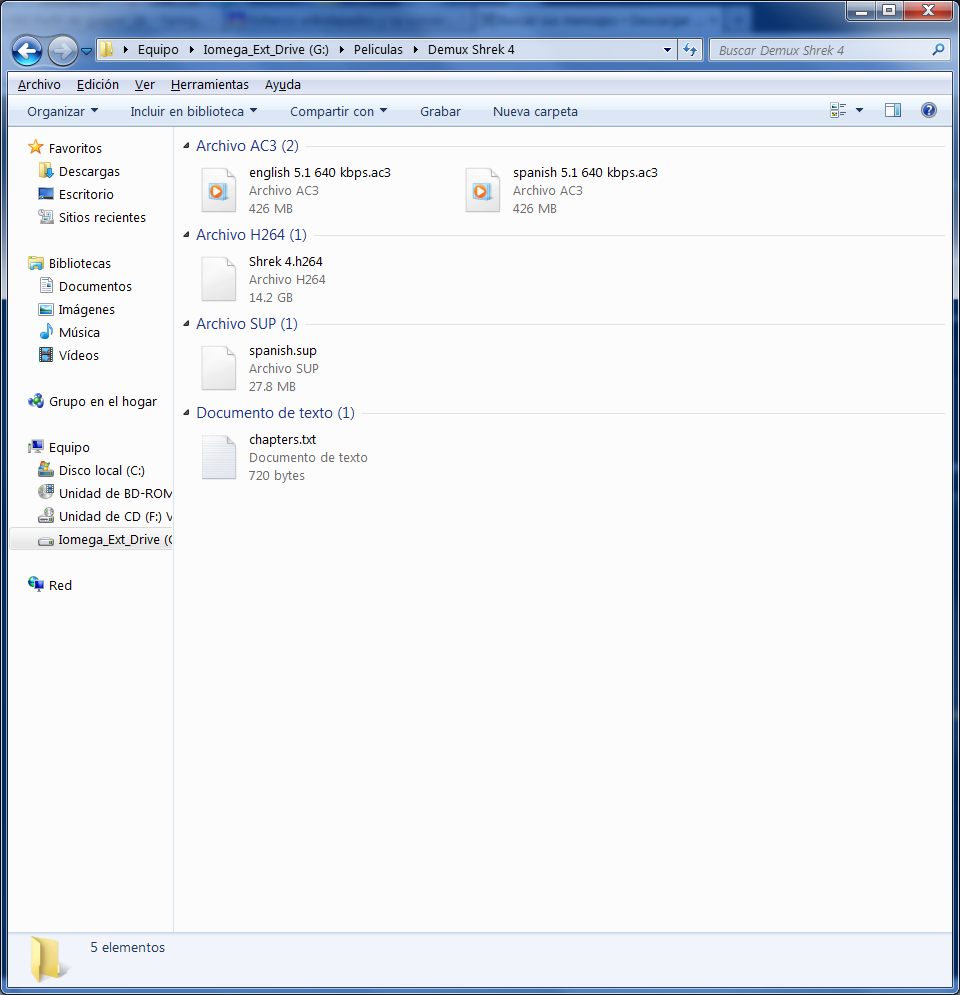Expand the arrow after Peliculas breadcrumb
The height and width of the screenshot is (995, 960).
click(416, 49)
